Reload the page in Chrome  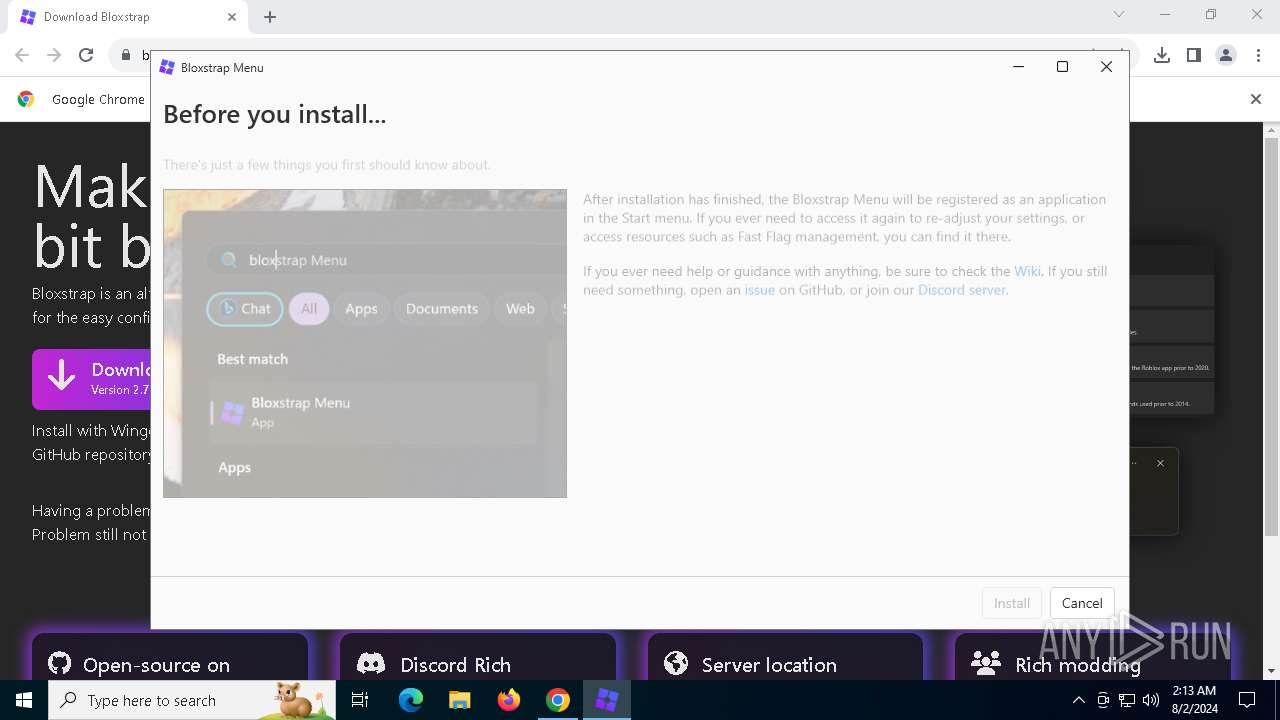coord(86,55)
